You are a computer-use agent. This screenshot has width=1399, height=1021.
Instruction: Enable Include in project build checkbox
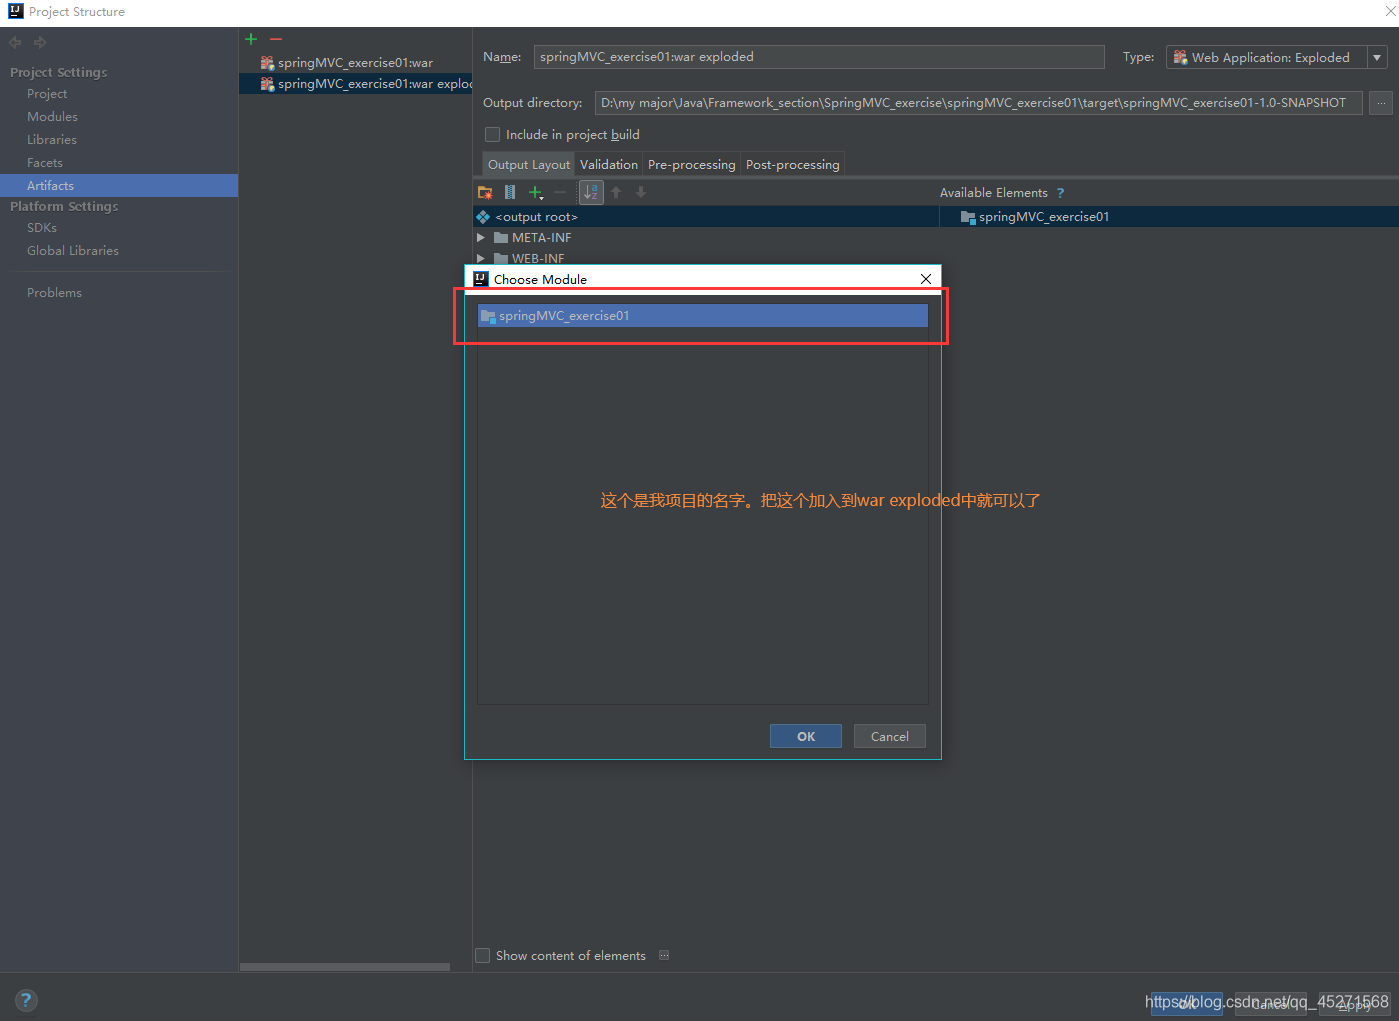click(492, 134)
